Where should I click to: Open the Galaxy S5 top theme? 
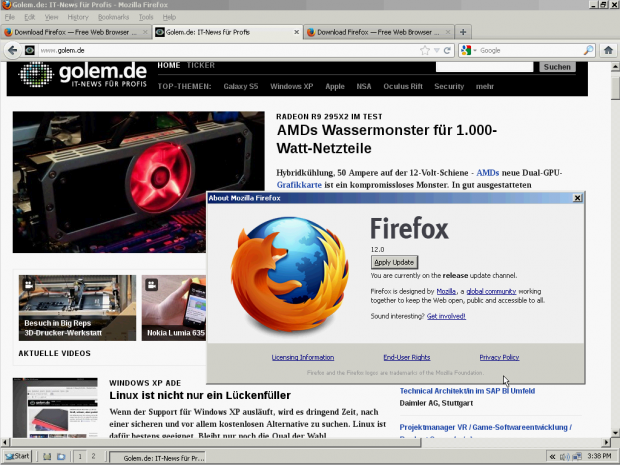[x=241, y=86]
